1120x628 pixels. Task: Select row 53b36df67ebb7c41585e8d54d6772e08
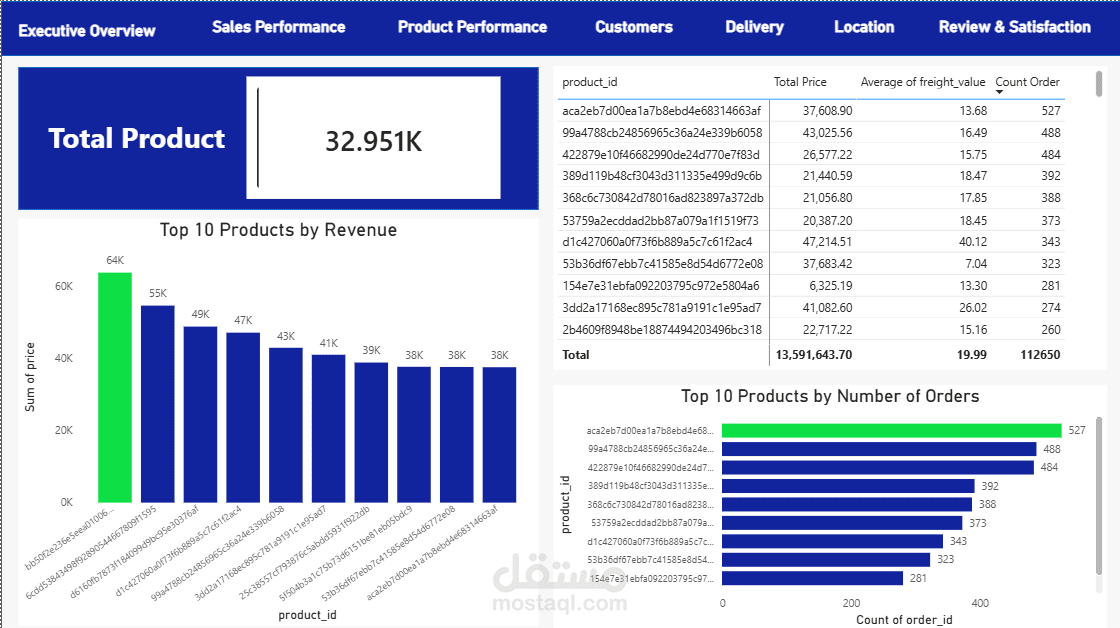click(x=811, y=264)
